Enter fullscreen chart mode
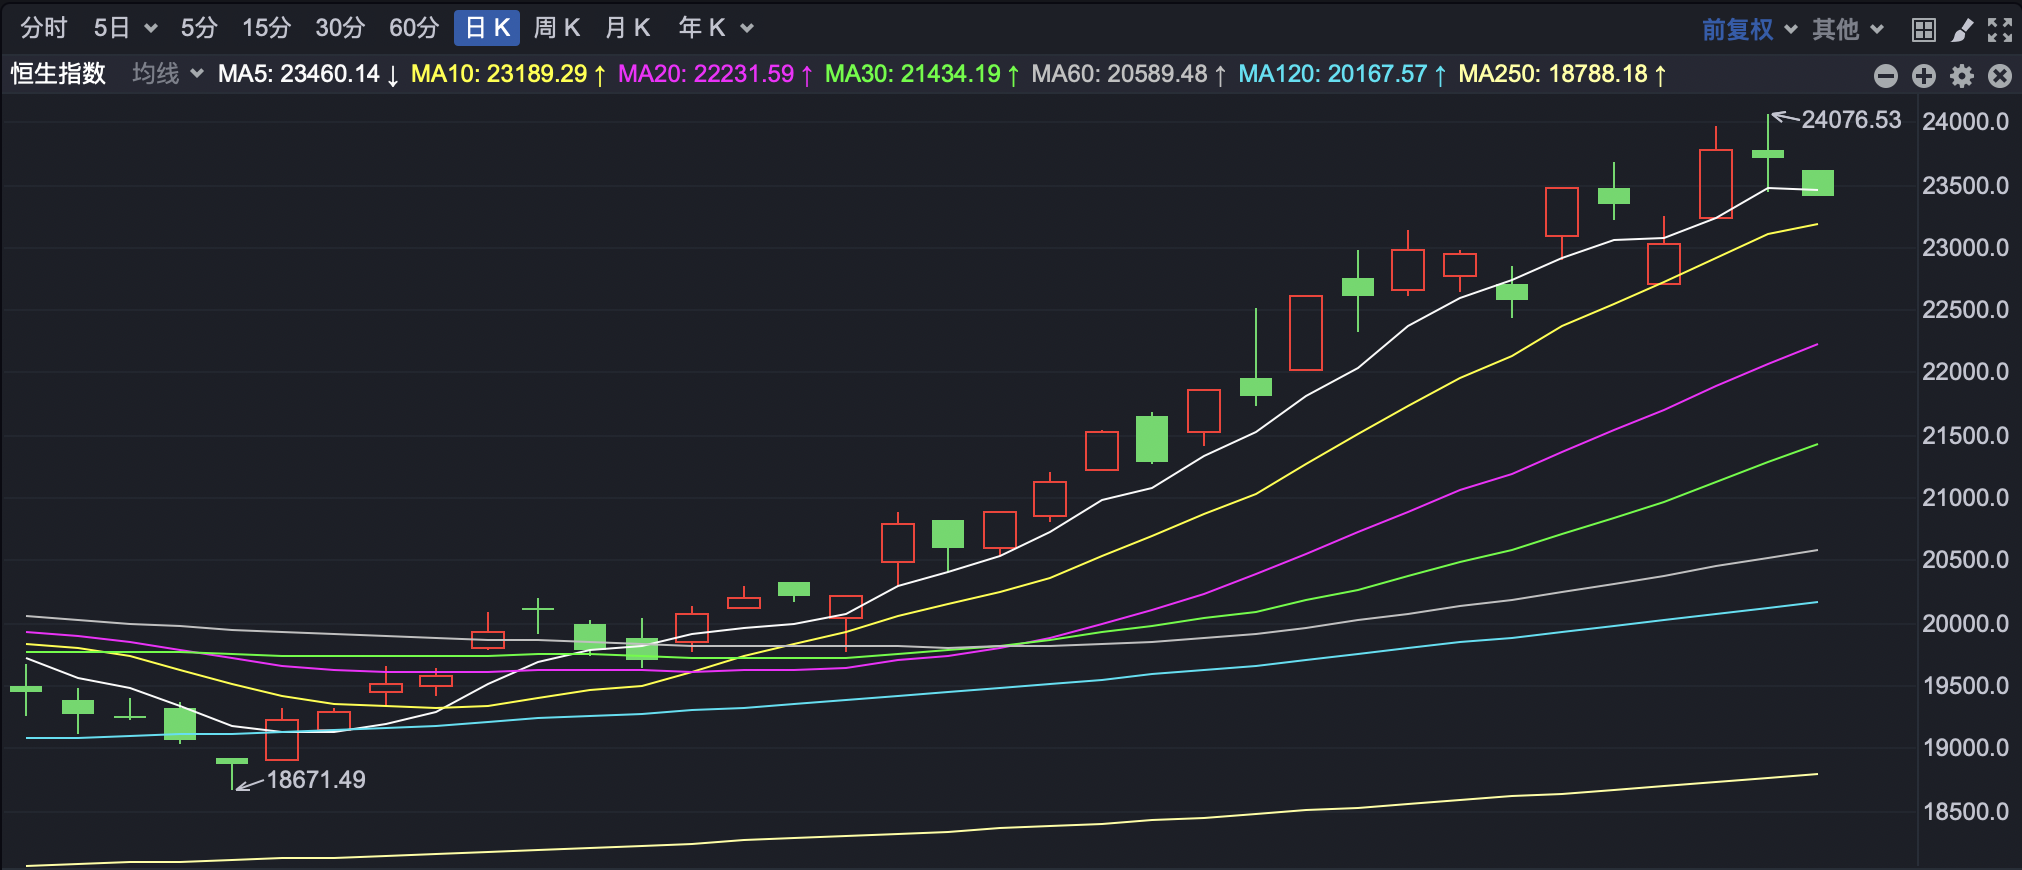Image resolution: width=2022 pixels, height=870 pixels. (x=2000, y=30)
